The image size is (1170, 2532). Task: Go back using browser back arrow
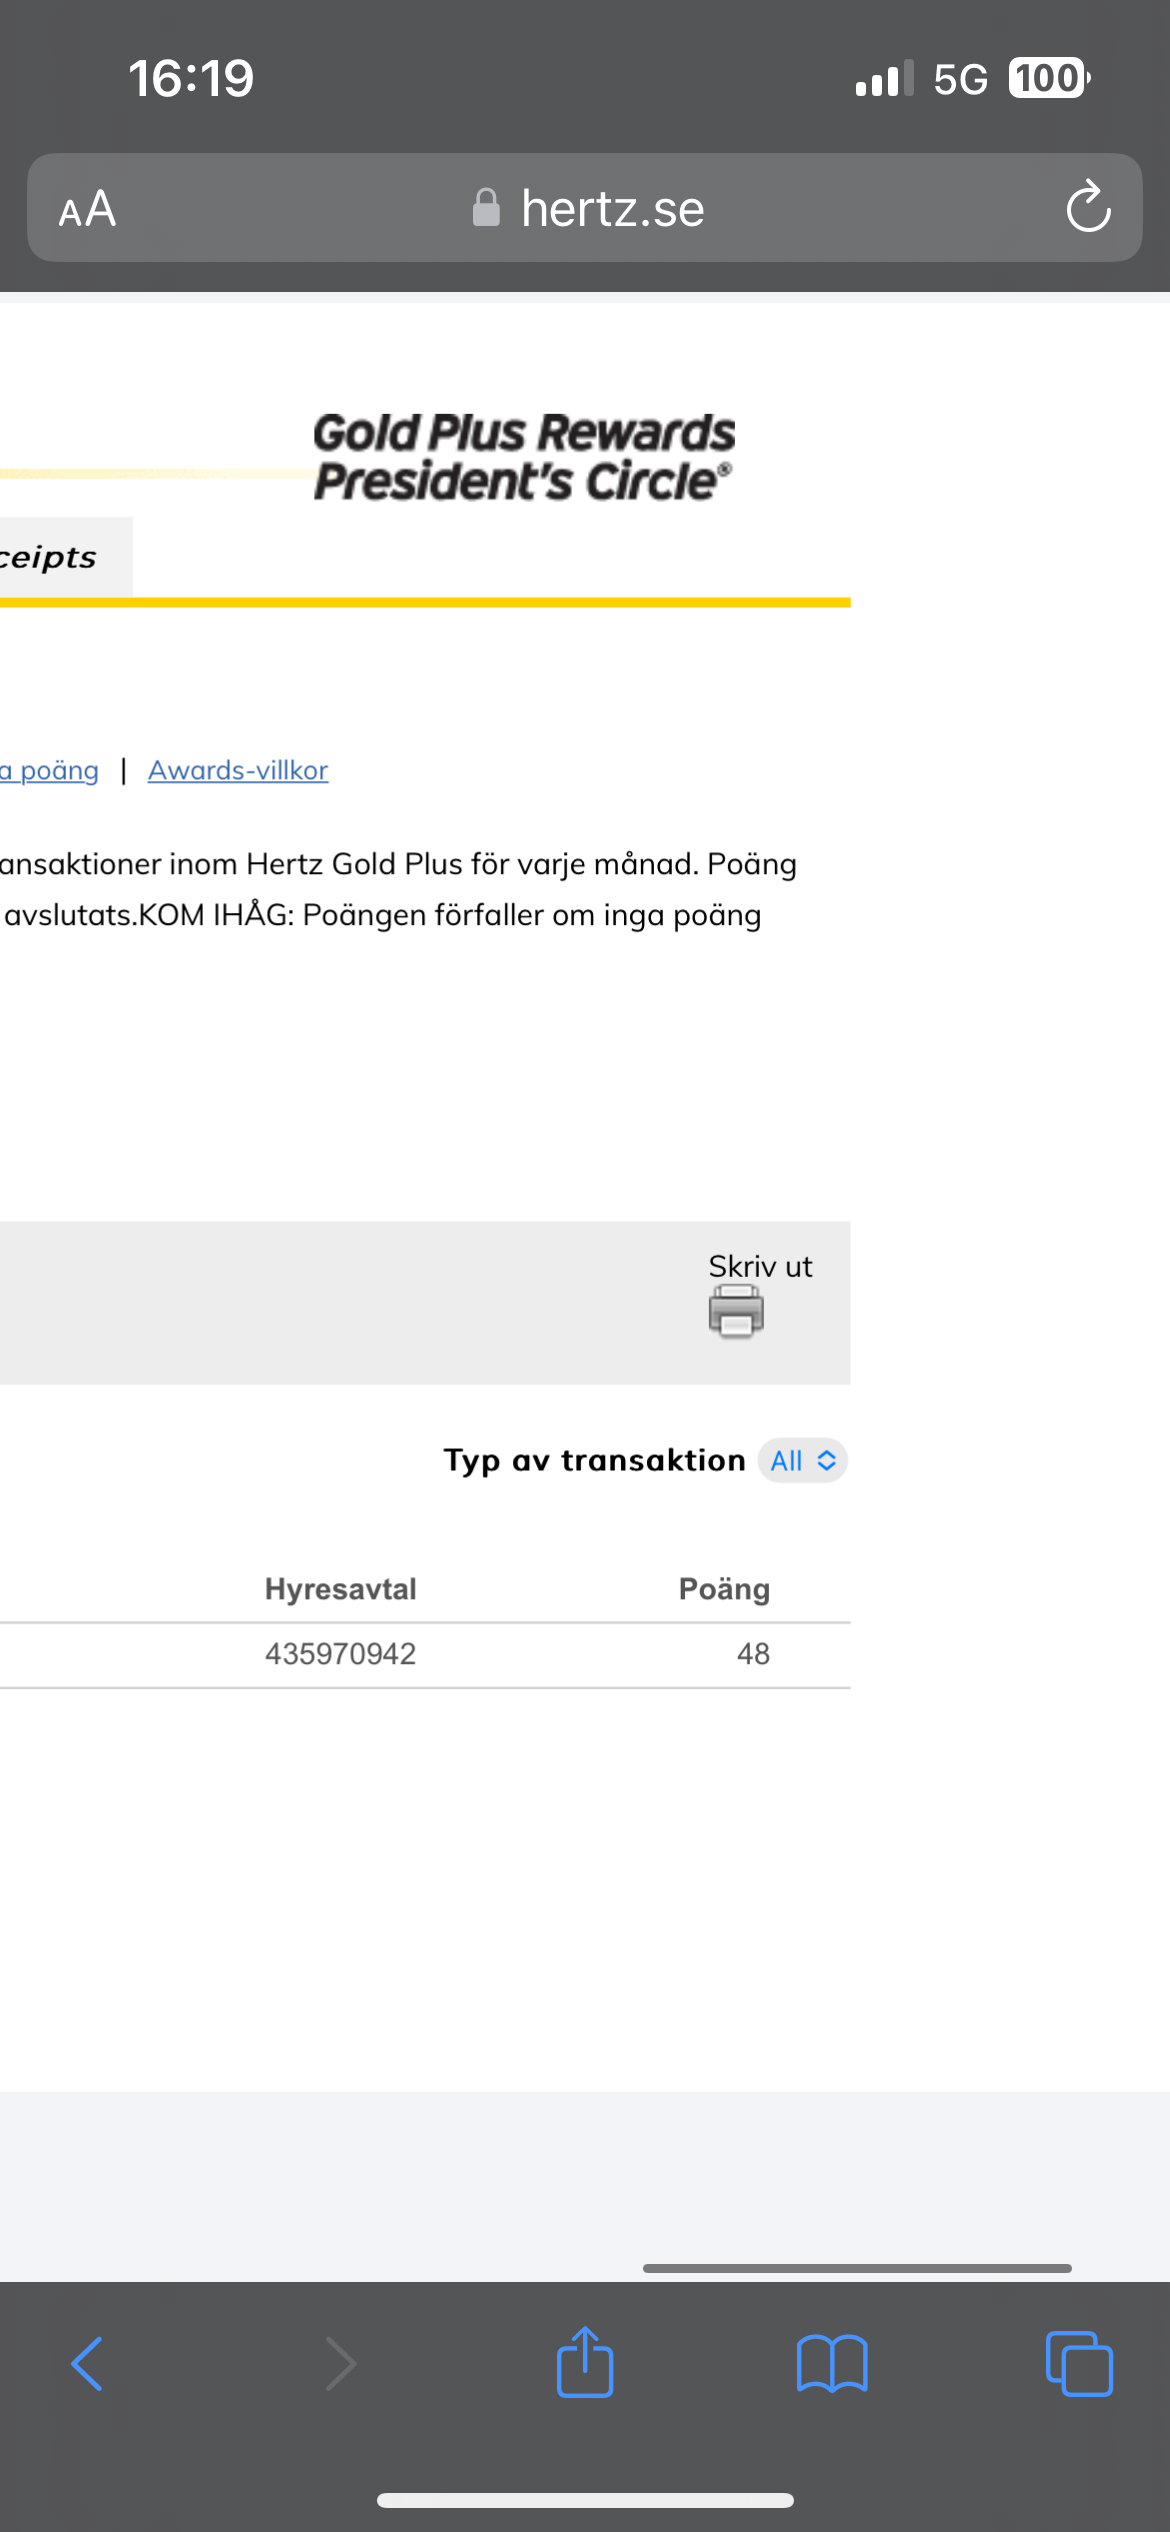[x=88, y=2364]
